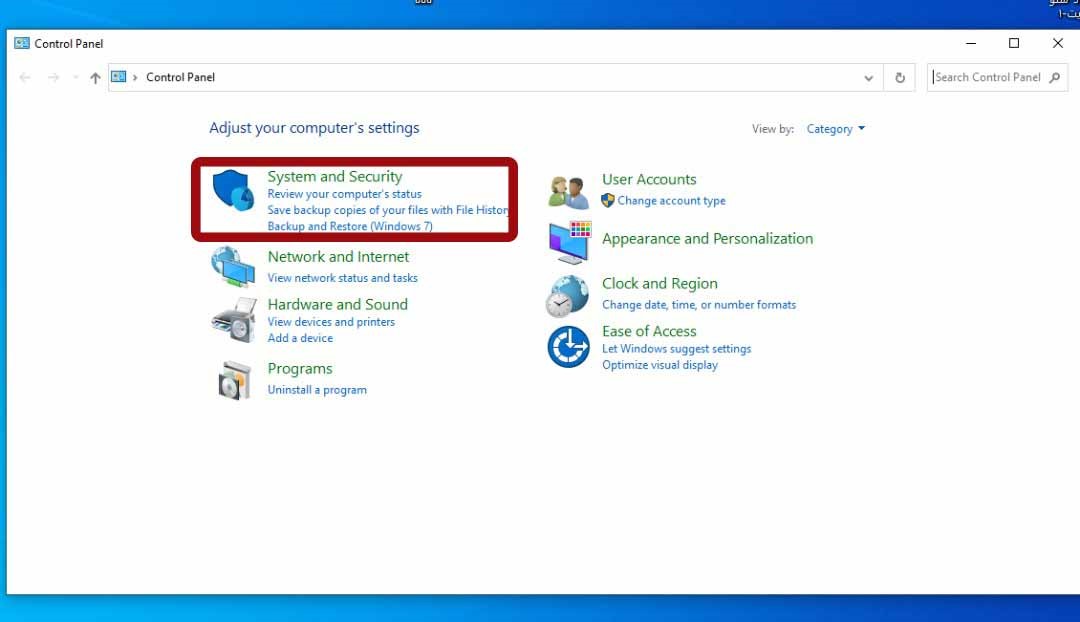Click Change date, time, or number formats

click(x=699, y=305)
